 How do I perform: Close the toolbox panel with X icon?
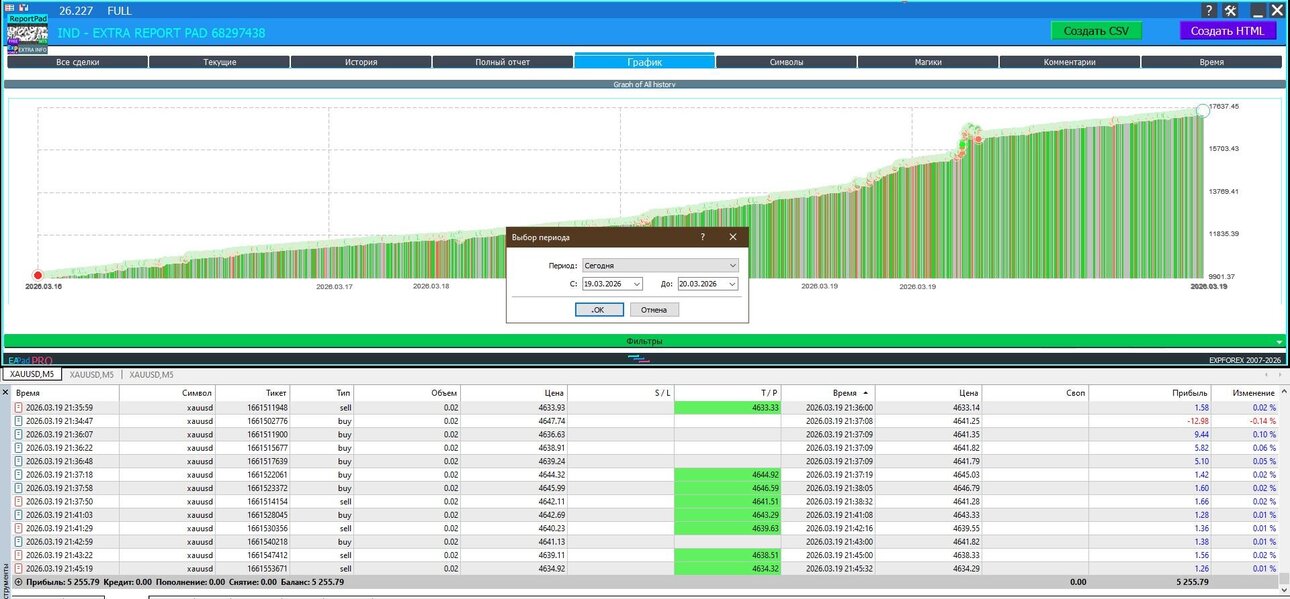5,392
